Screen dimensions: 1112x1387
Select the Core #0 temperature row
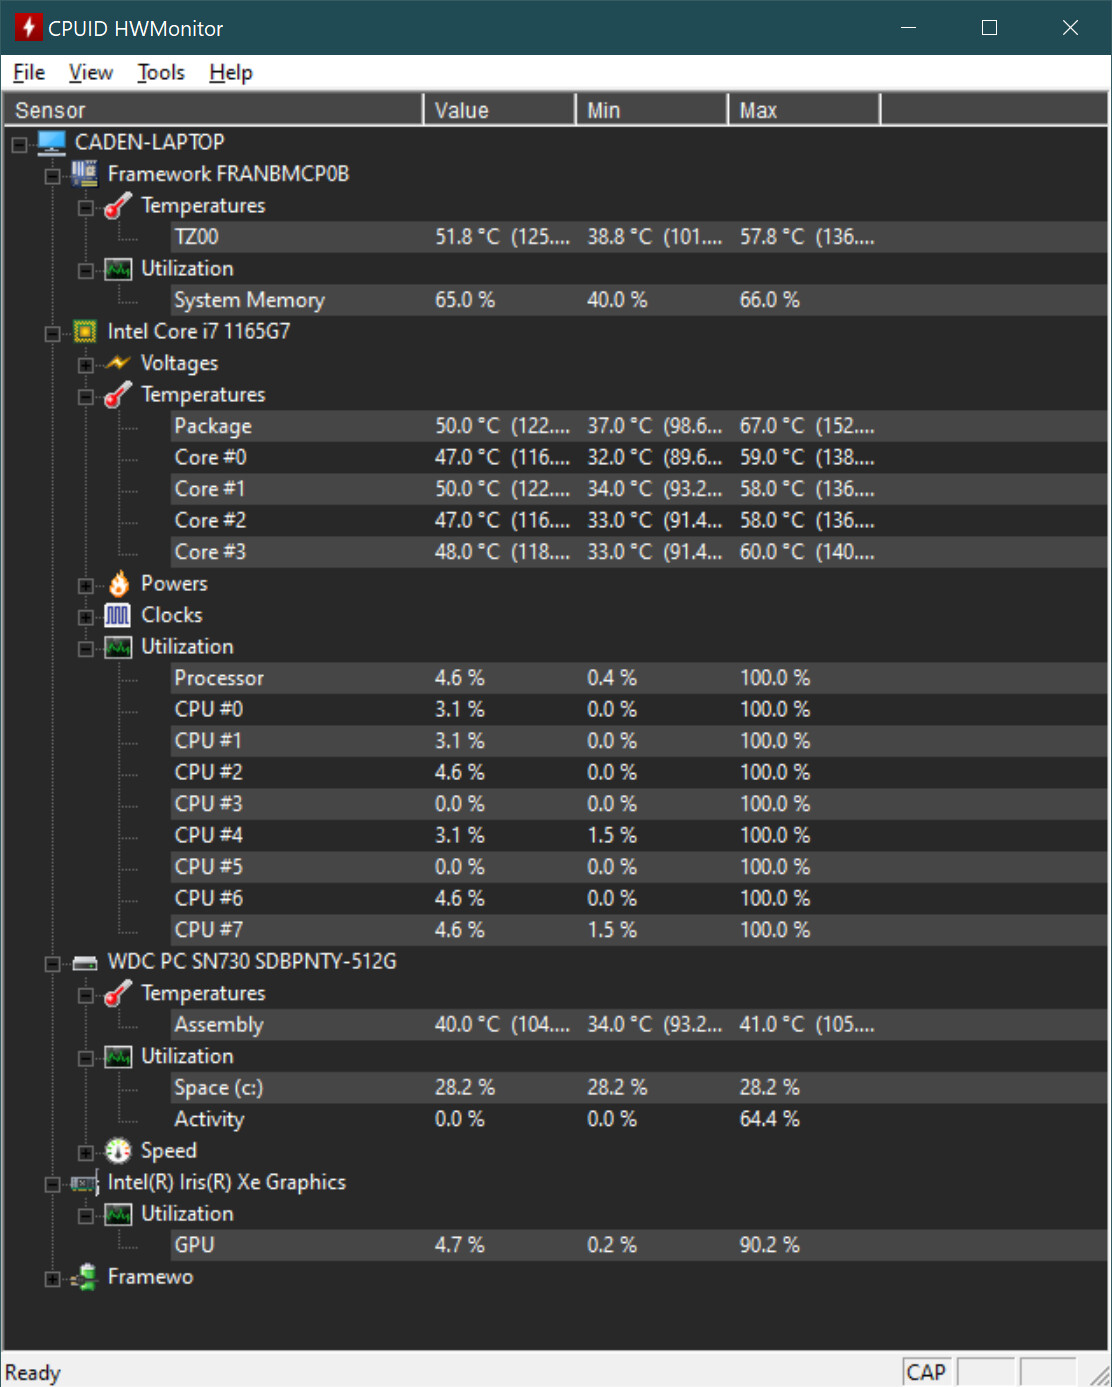tap(639, 458)
